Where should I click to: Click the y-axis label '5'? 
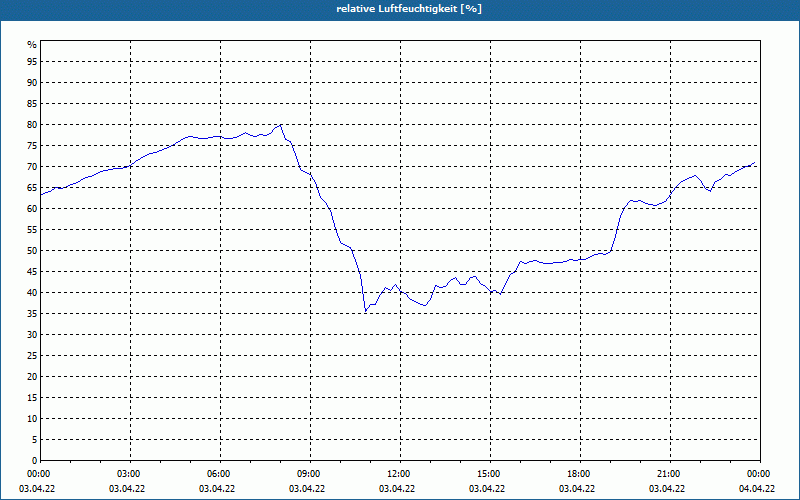(35, 439)
